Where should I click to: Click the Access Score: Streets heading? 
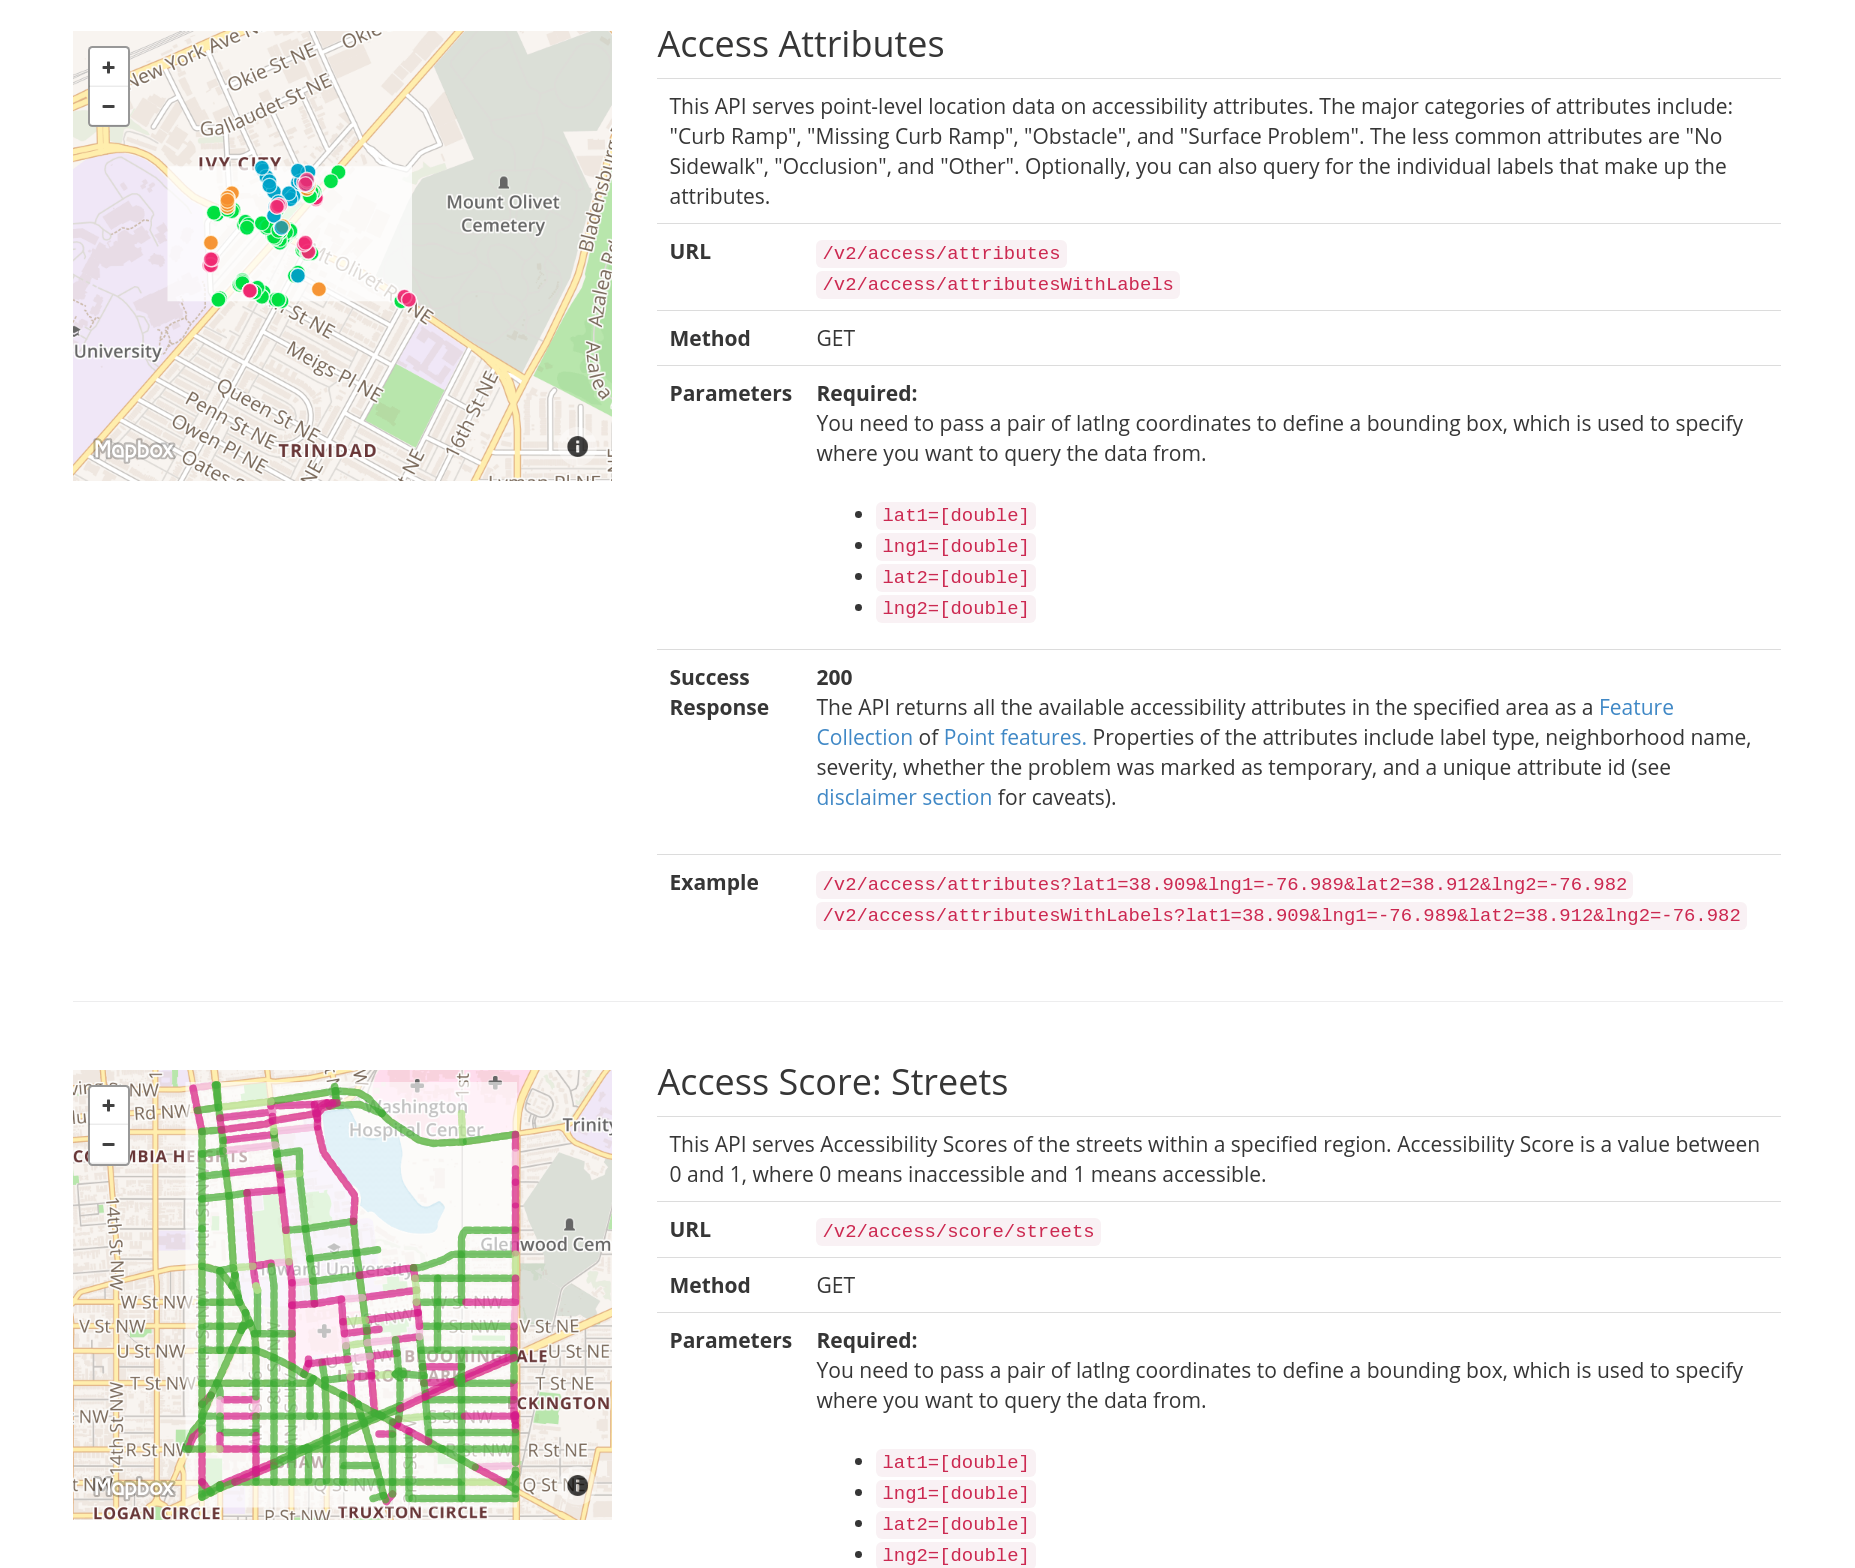832,1083
